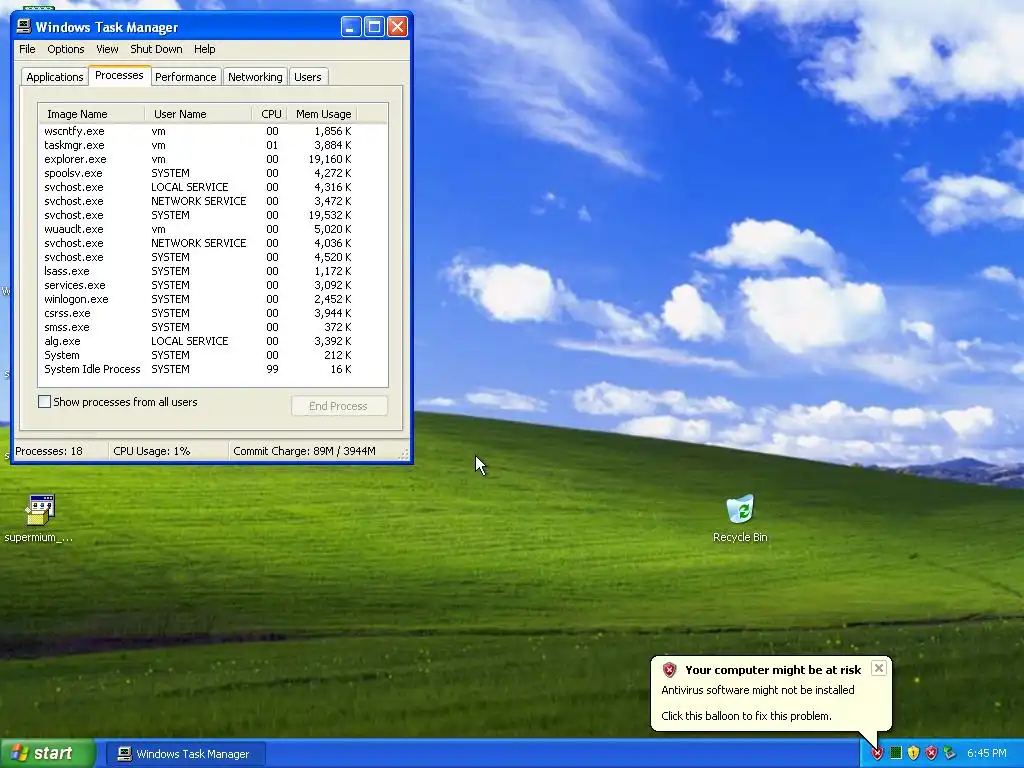
Task: Sort by the Mem Usage column header
Action: click(323, 114)
